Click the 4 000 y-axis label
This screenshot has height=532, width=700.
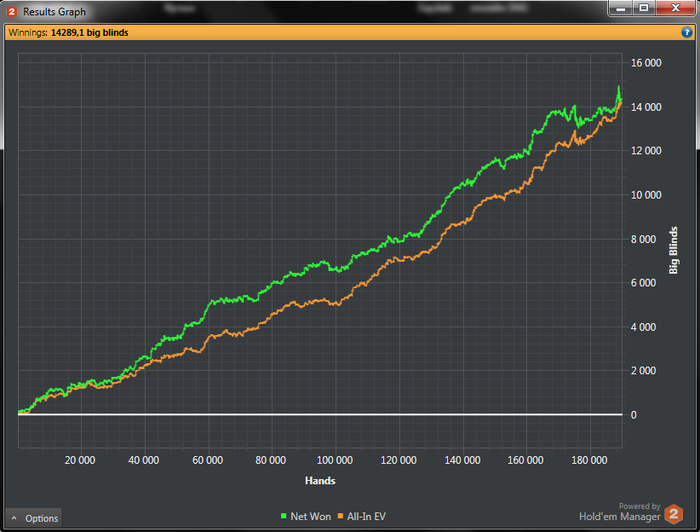point(643,327)
